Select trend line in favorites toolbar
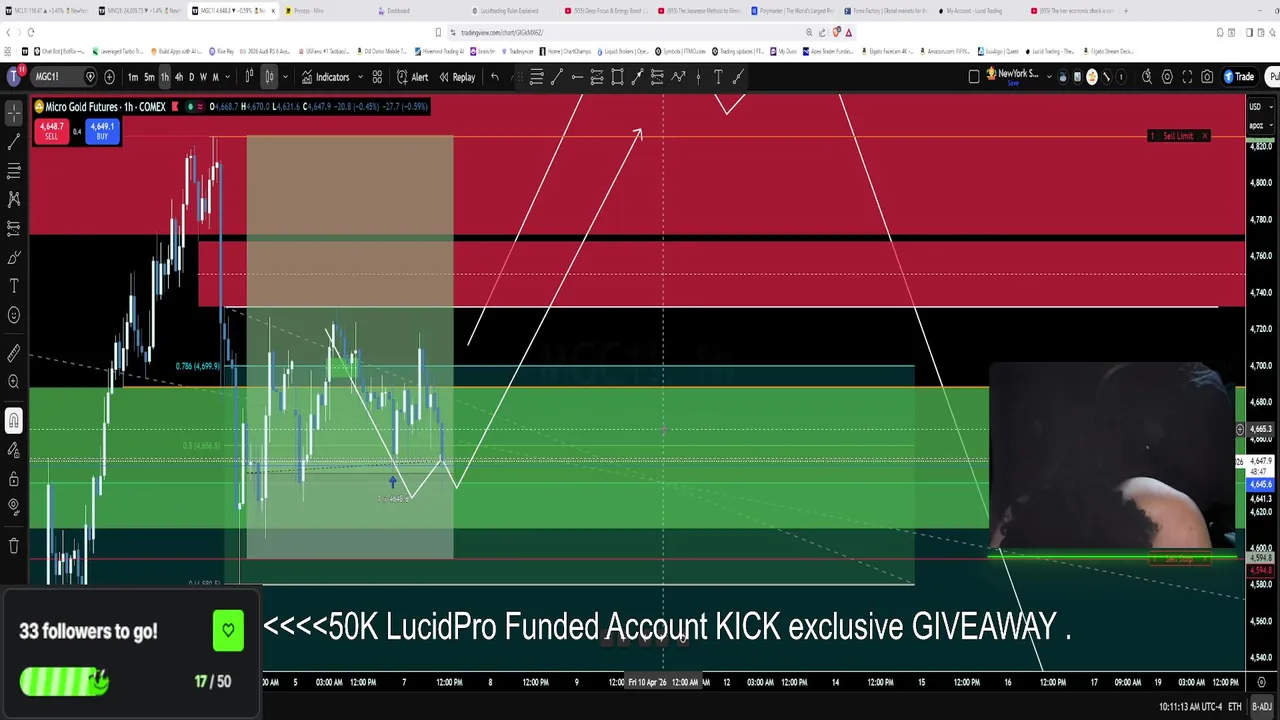Viewport: 1280px width, 720px height. coord(557,77)
